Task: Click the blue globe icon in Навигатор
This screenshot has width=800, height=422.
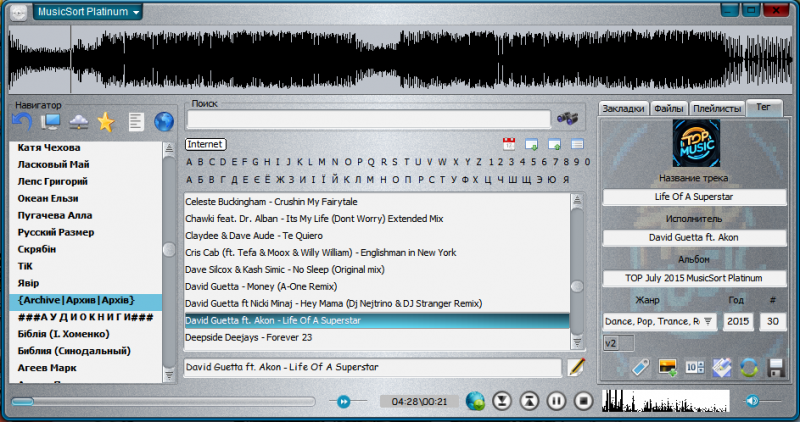Action: pyautogui.click(x=164, y=122)
